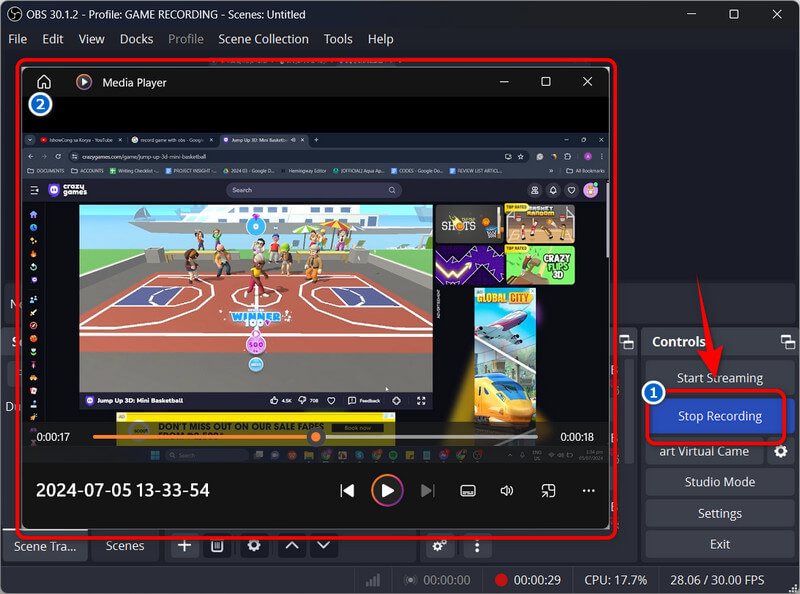800x594 pixels.
Task: Move item down with down arrow
Action: (323, 546)
